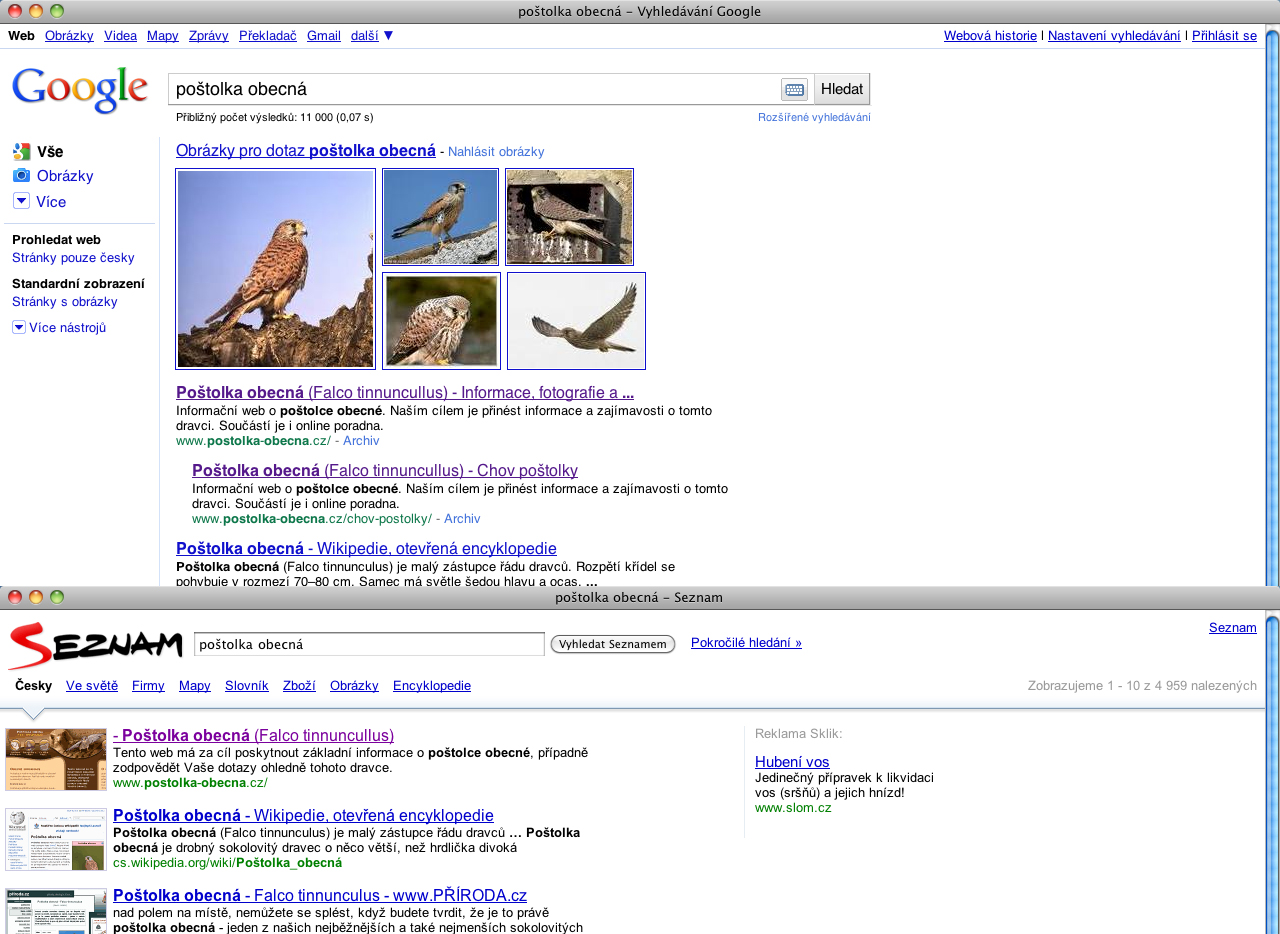Click Obrázky text in Google sidebar

click(x=65, y=176)
